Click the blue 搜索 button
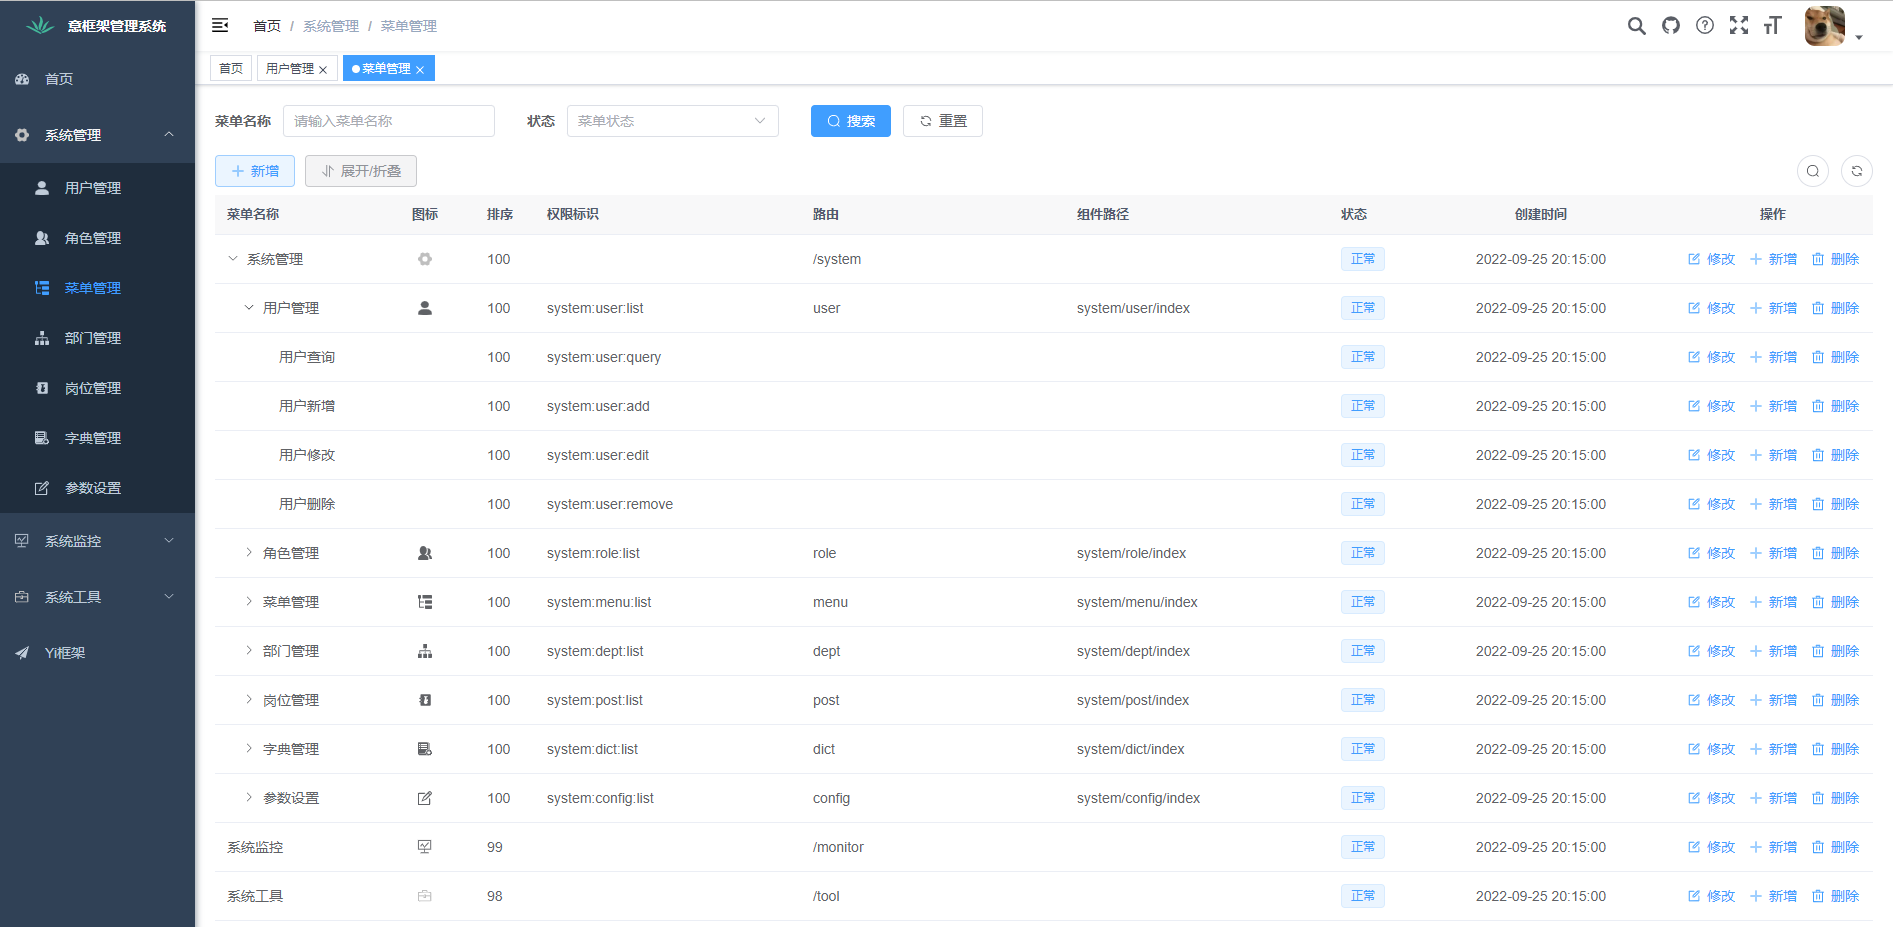1893x927 pixels. click(x=850, y=121)
